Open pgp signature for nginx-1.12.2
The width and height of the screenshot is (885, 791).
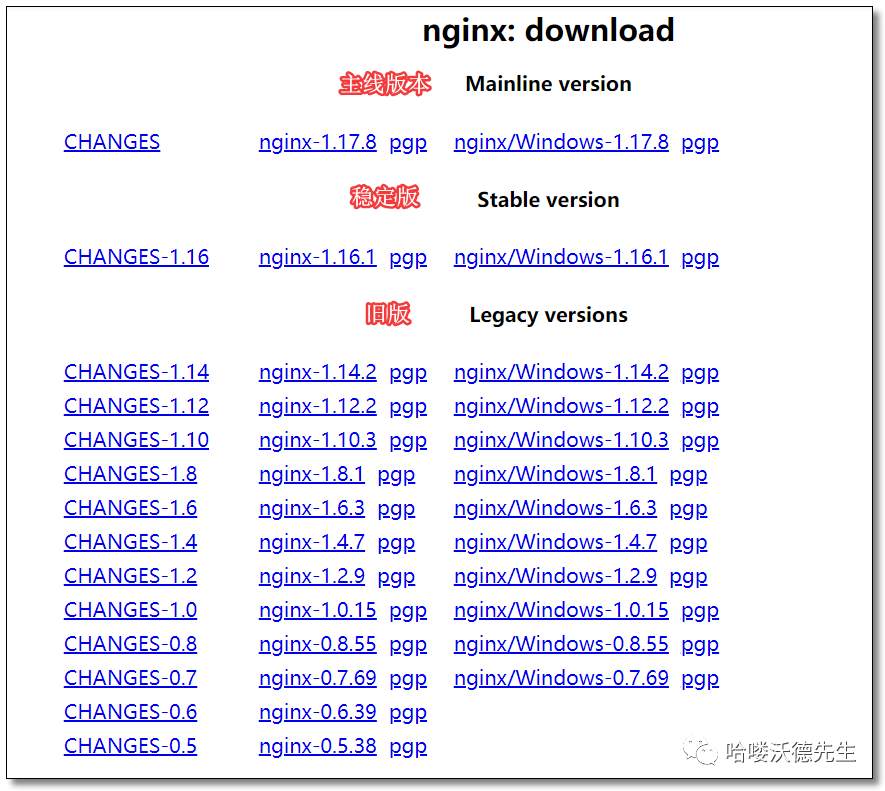[408, 408]
